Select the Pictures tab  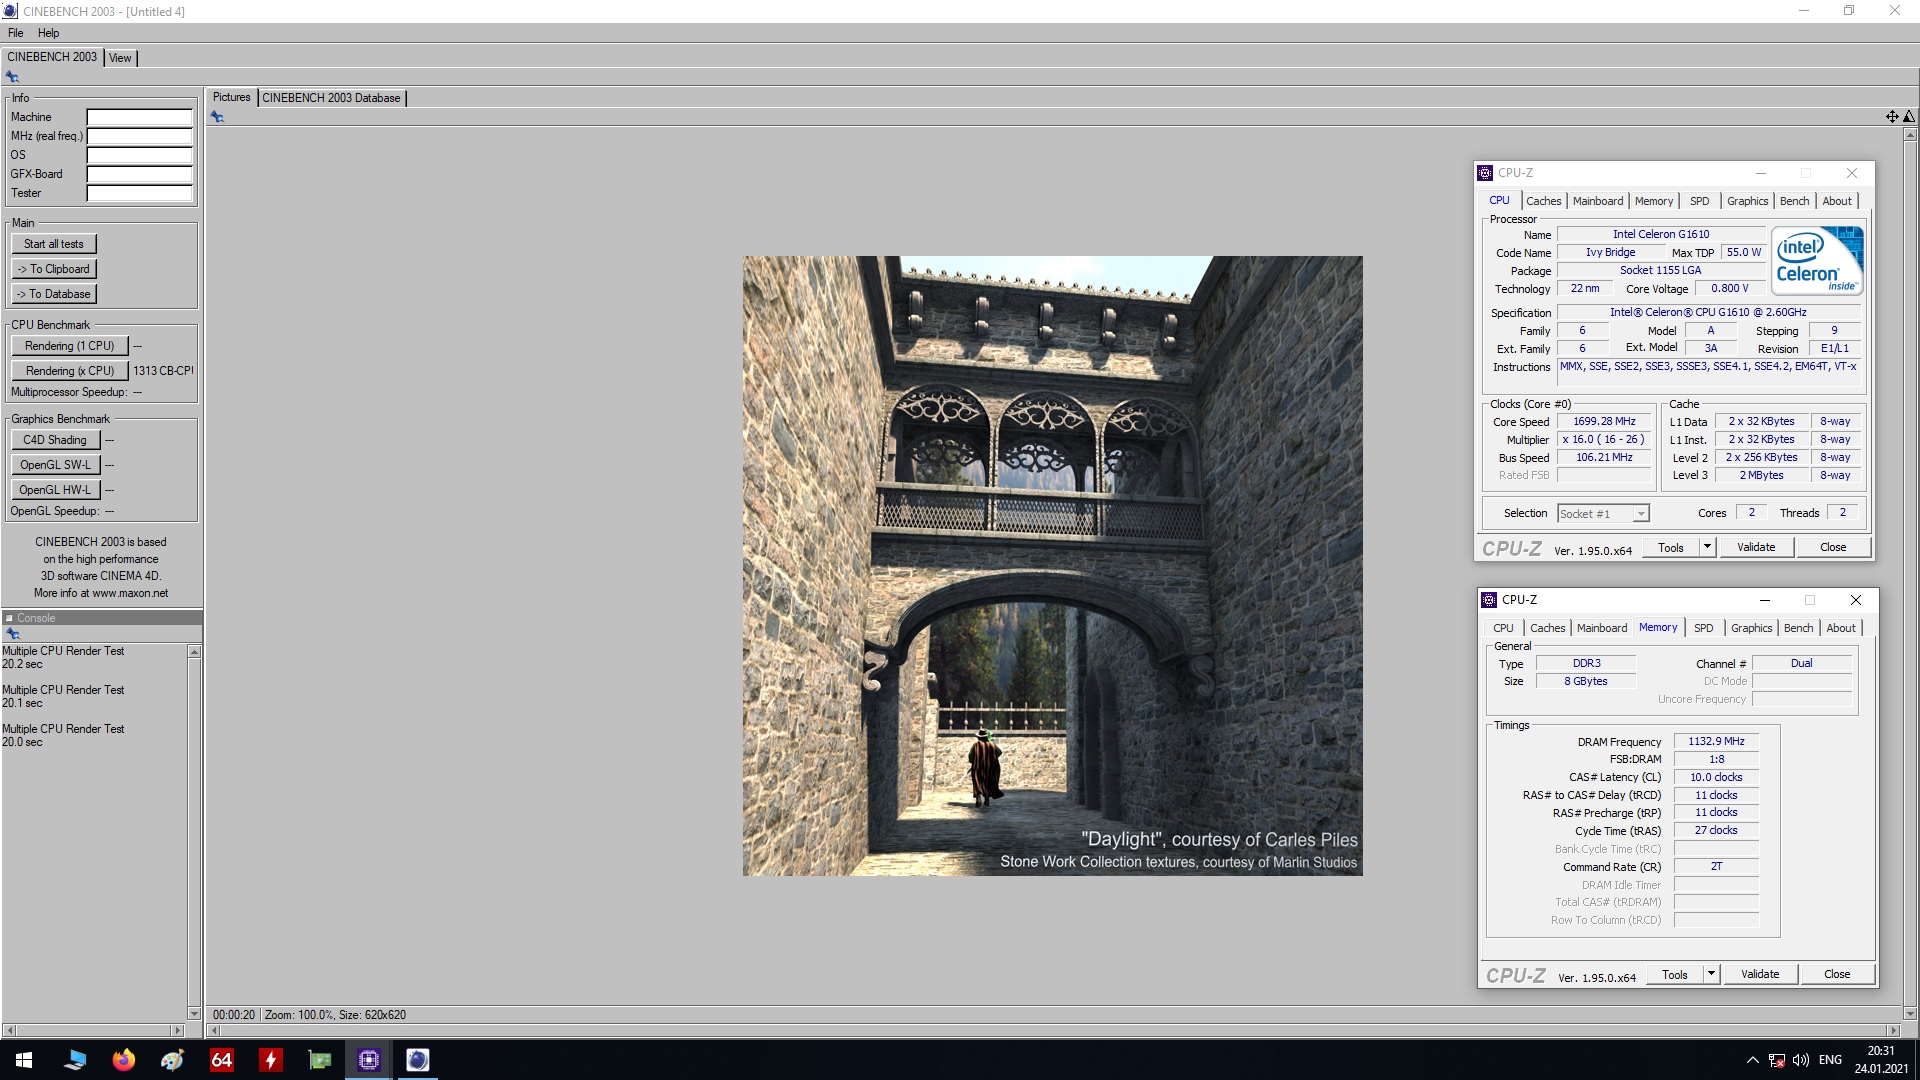coord(231,97)
